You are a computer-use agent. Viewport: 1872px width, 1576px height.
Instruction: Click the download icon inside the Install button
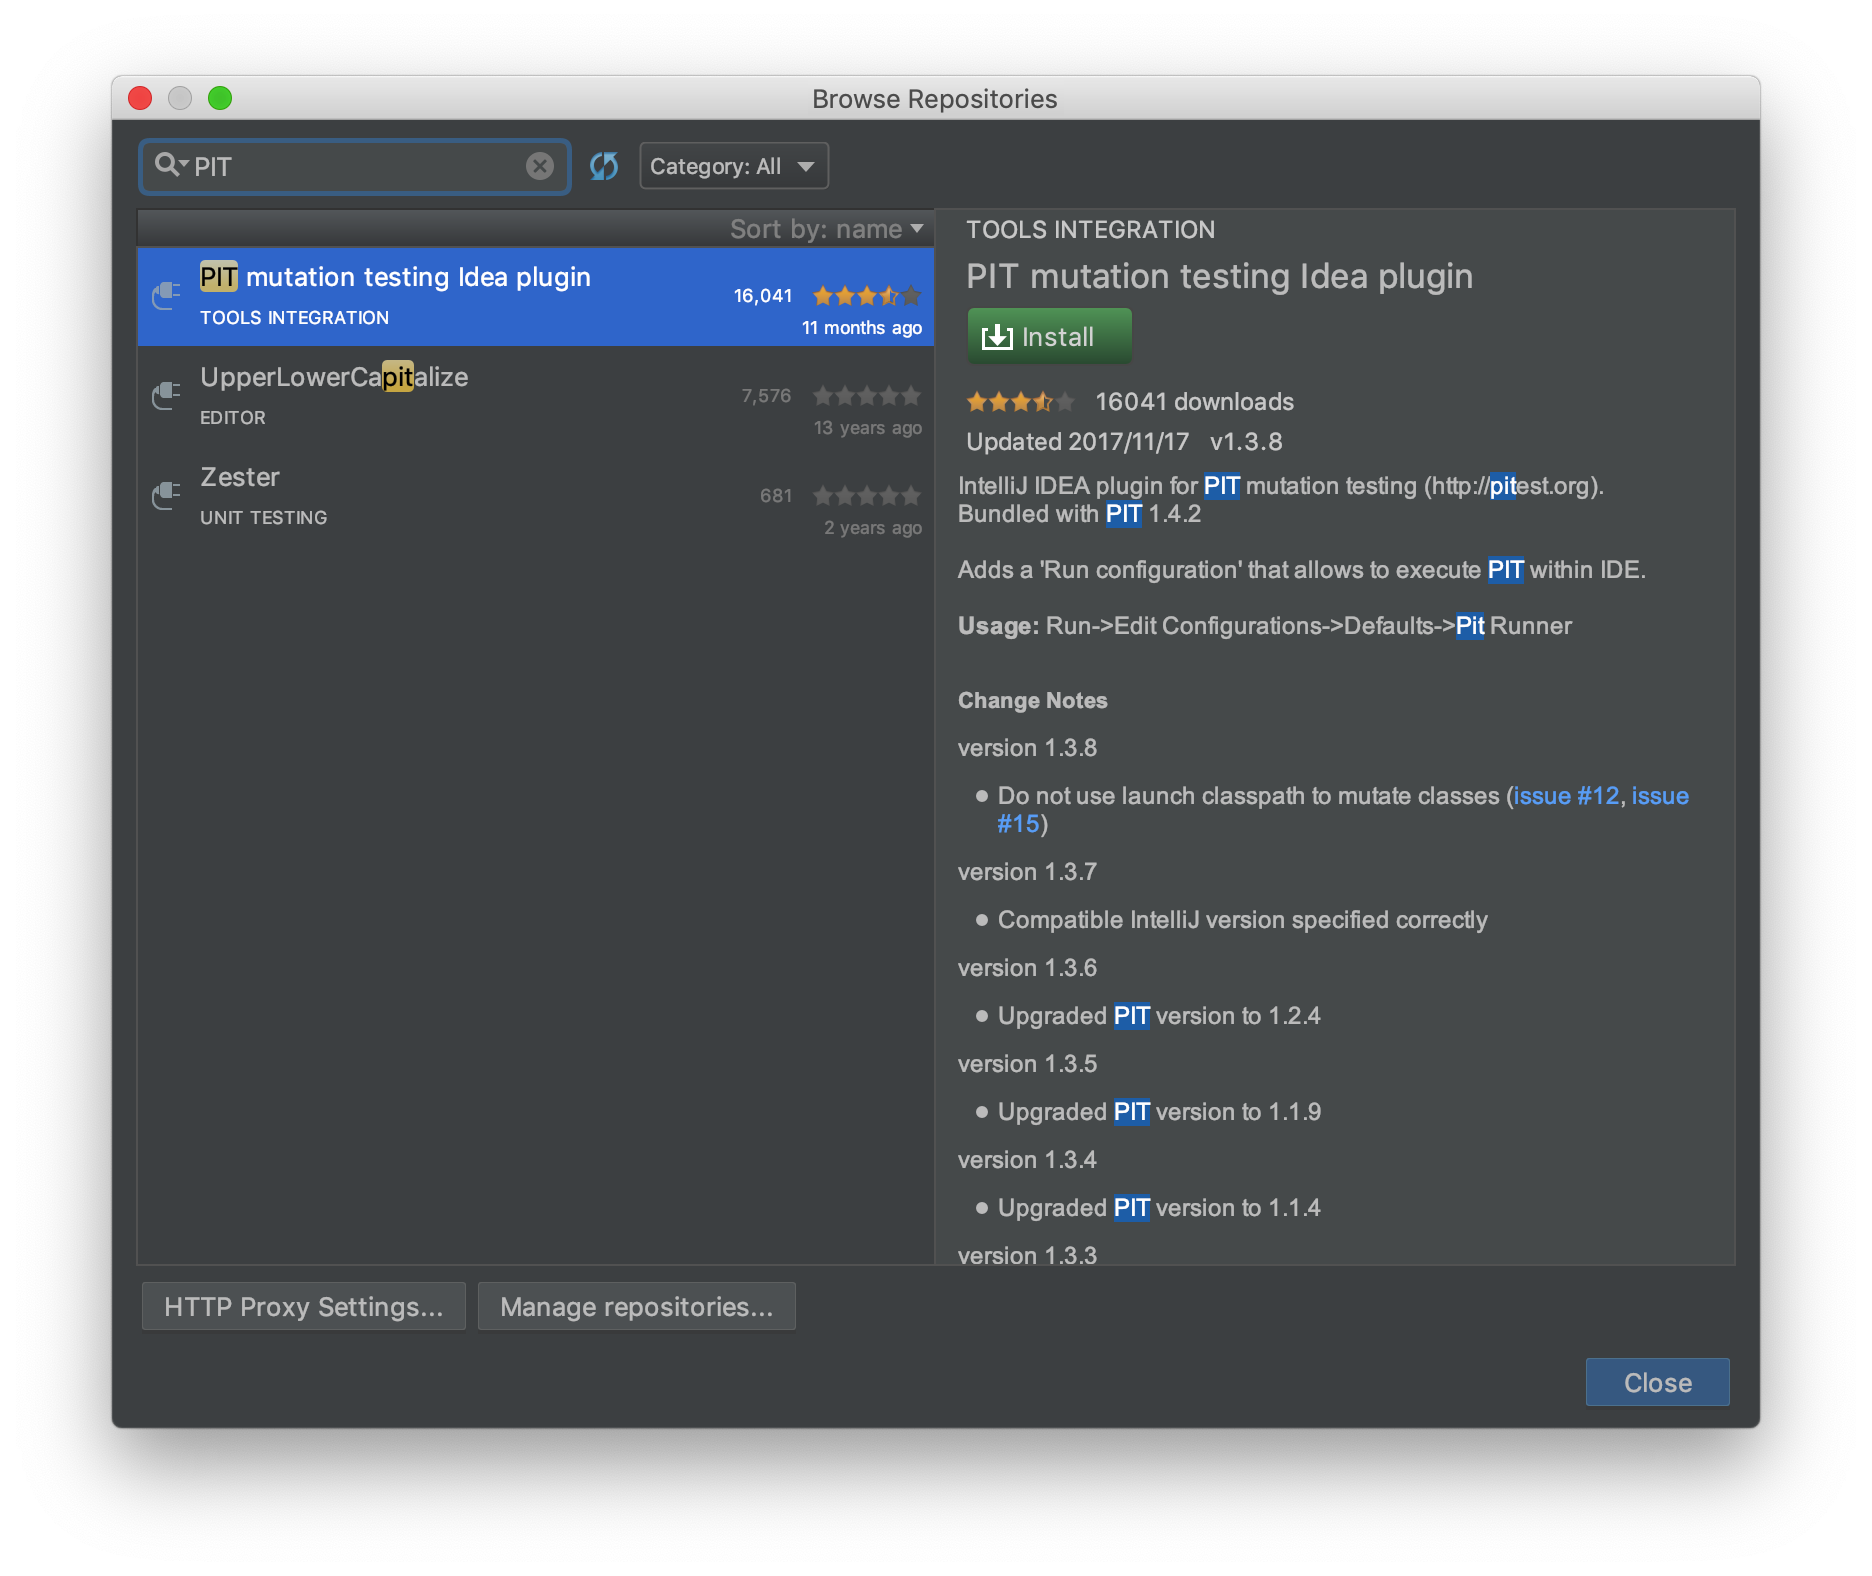click(x=998, y=336)
